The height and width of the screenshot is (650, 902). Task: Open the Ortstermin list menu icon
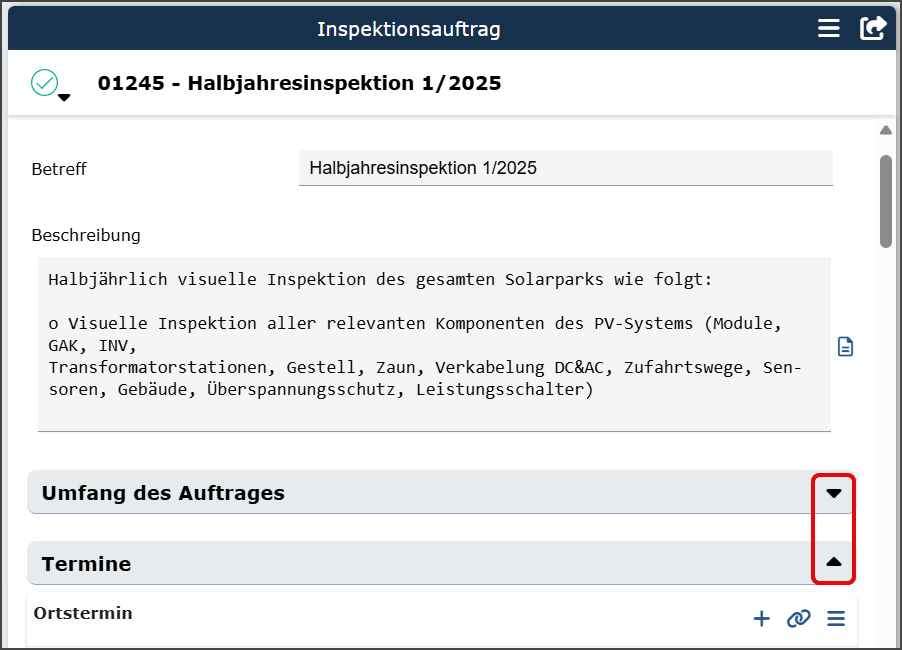point(836,618)
